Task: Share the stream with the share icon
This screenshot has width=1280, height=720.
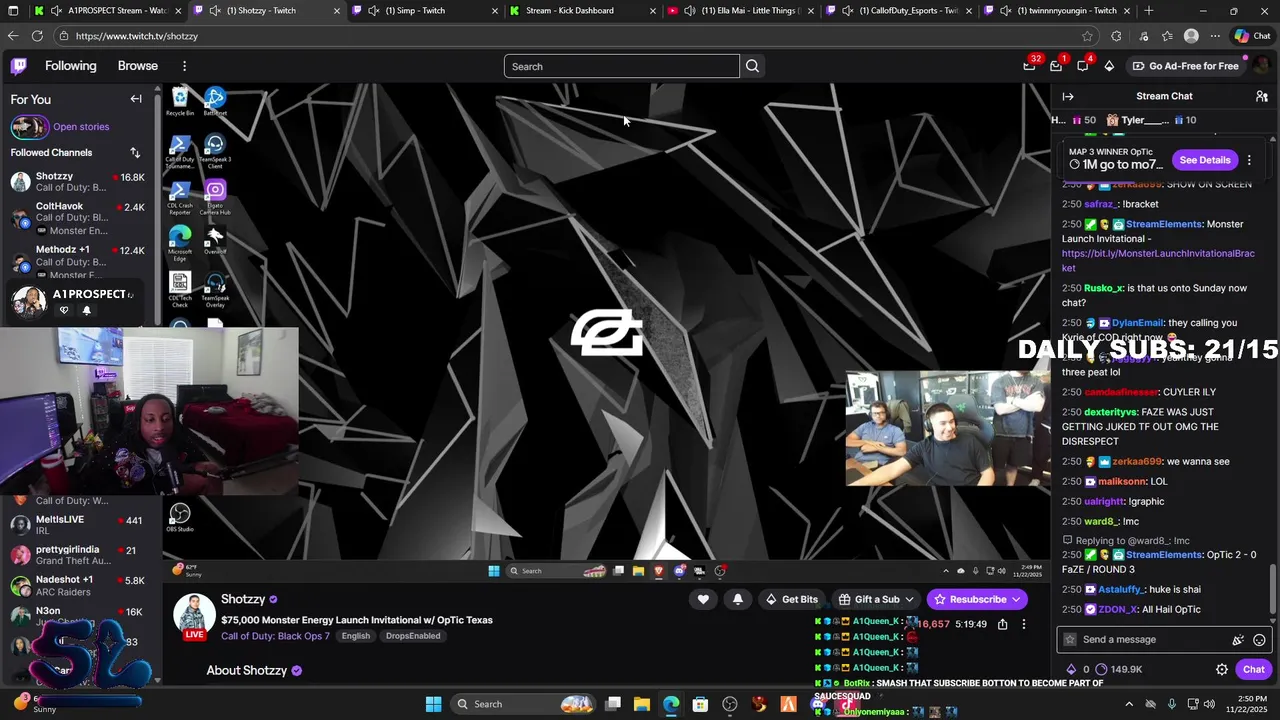Action: pyautogui.click(x=1002, y=624)
